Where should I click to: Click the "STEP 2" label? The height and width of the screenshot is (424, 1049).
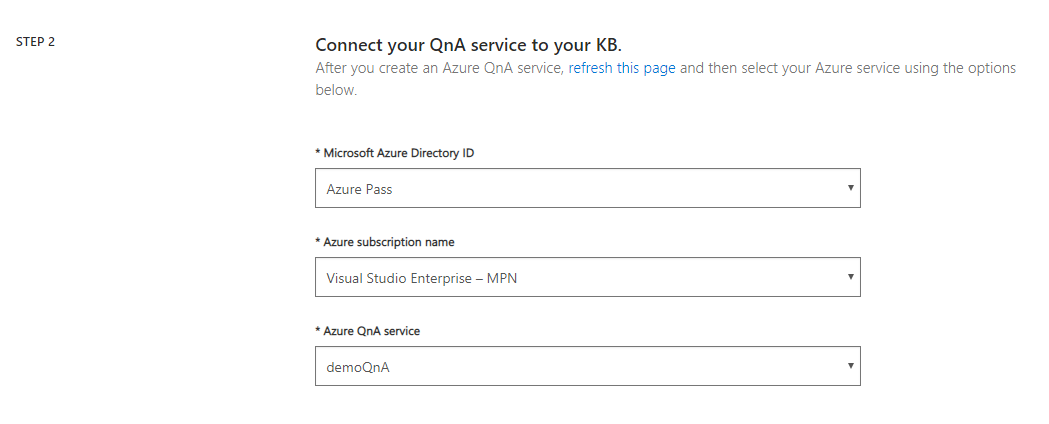click(35, 42)
